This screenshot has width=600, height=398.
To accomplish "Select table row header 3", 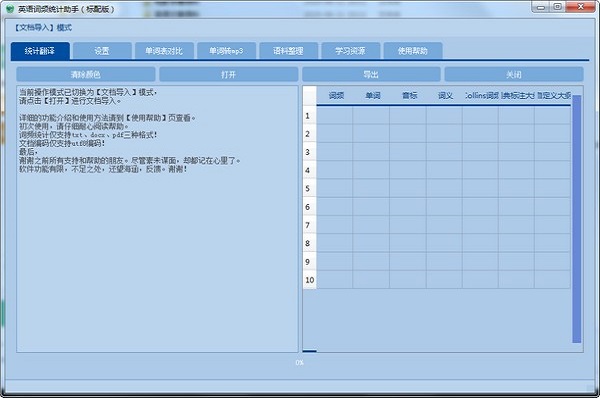I will (310, 152).
